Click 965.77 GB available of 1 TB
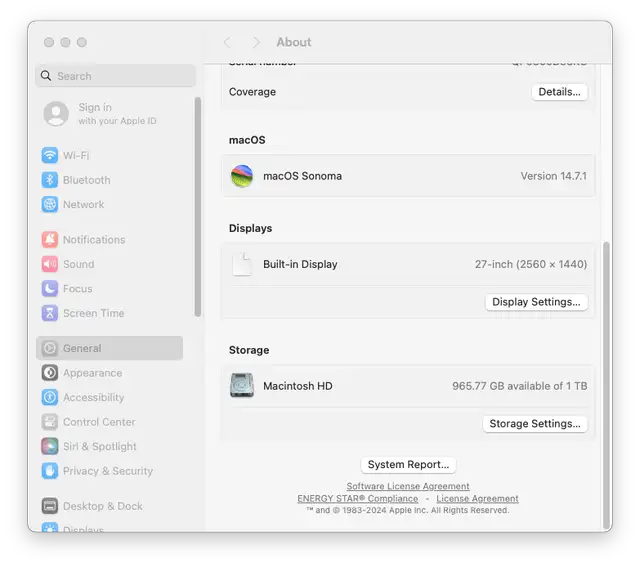The height and width of the screenshot is (566, 640). 520,386
